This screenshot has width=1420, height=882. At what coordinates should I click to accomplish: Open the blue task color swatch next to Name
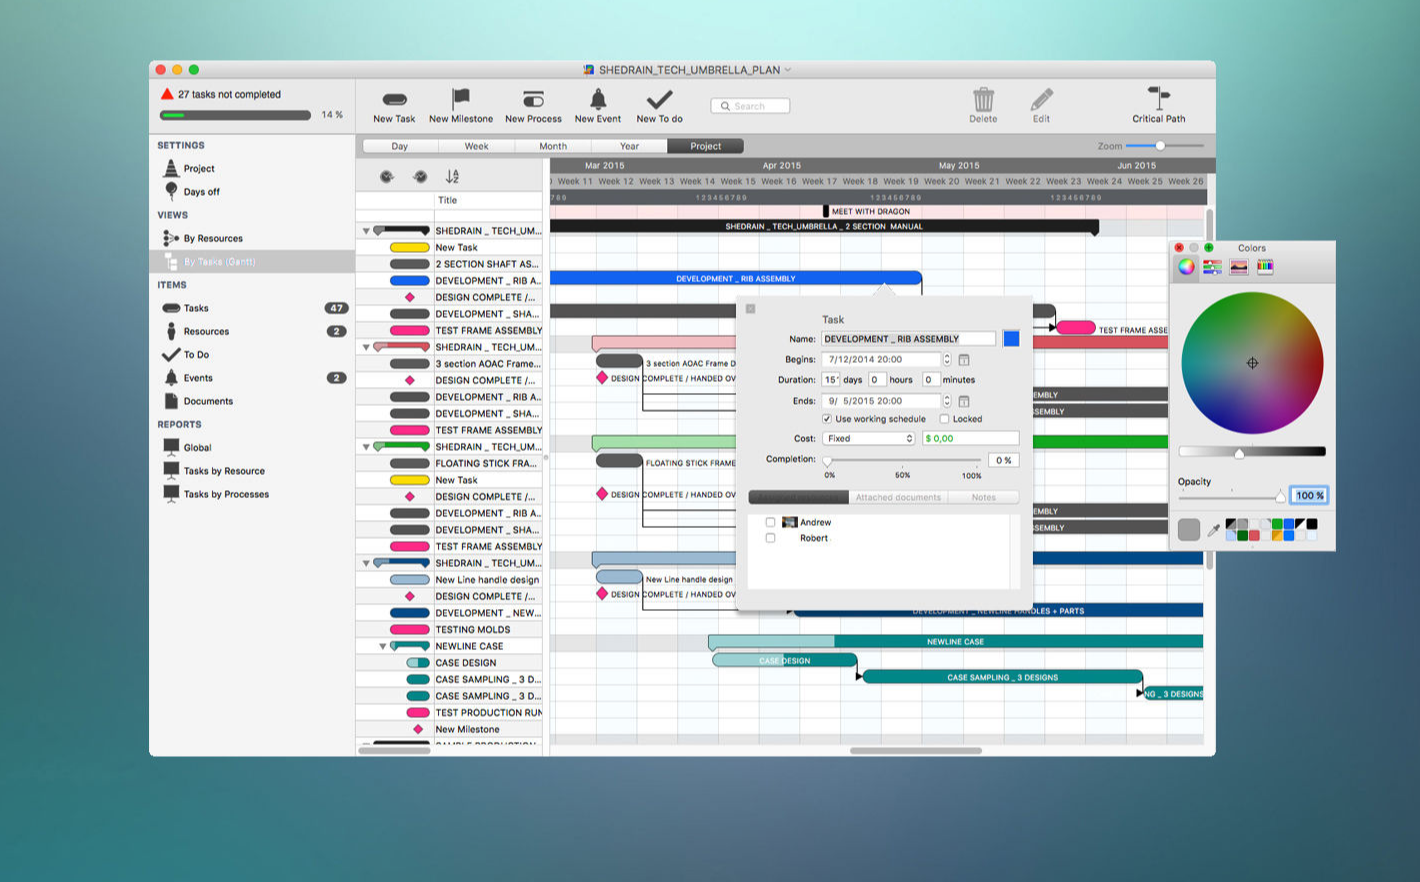pyautogui.click(x=1011, y=339)
